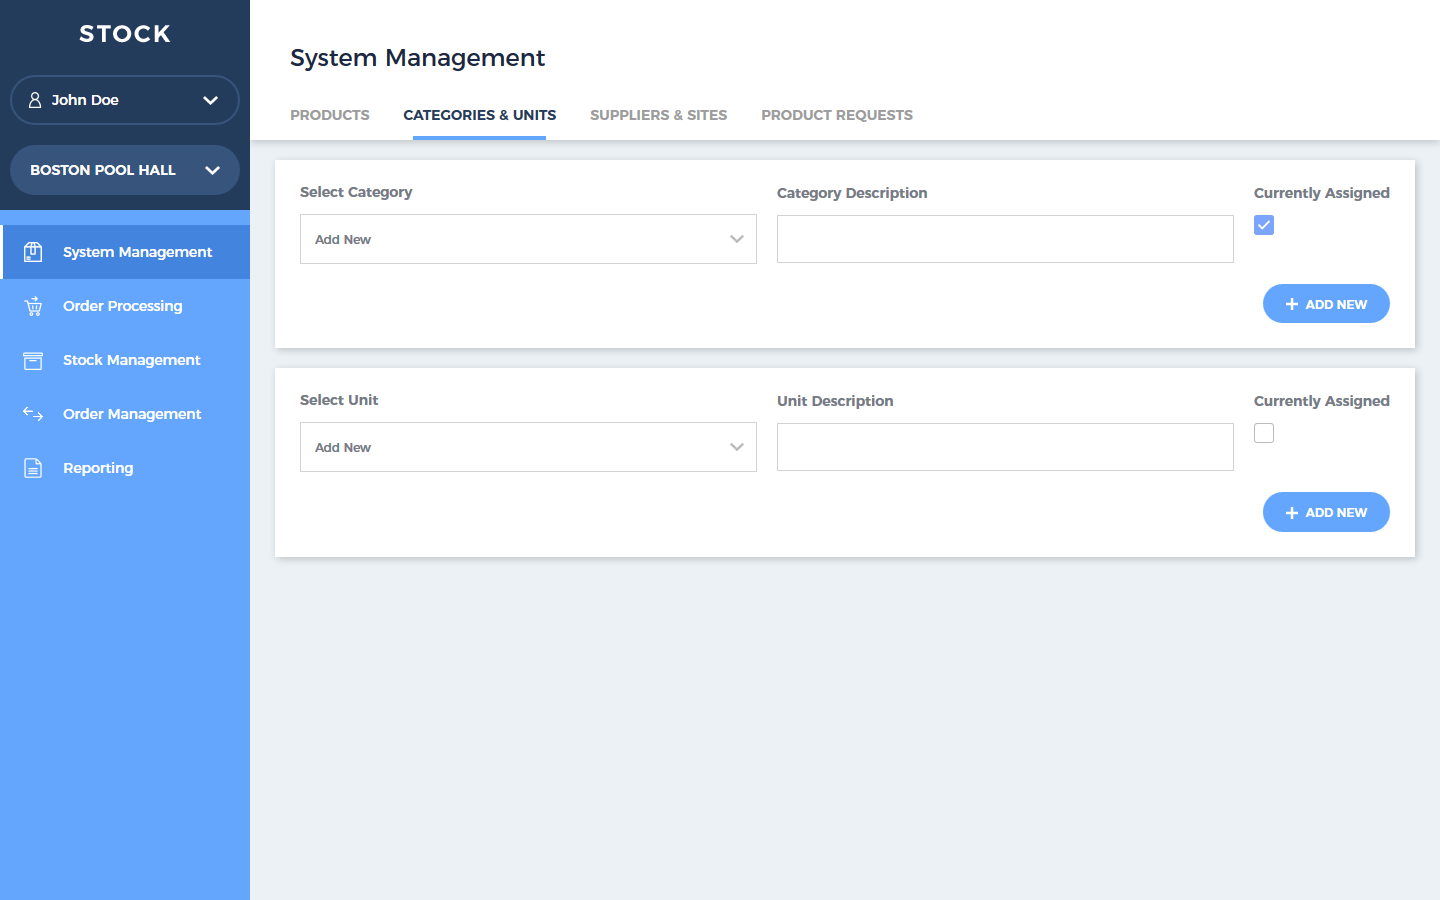
Task: Expand the John Doe user menu
Action: (210, 100)
